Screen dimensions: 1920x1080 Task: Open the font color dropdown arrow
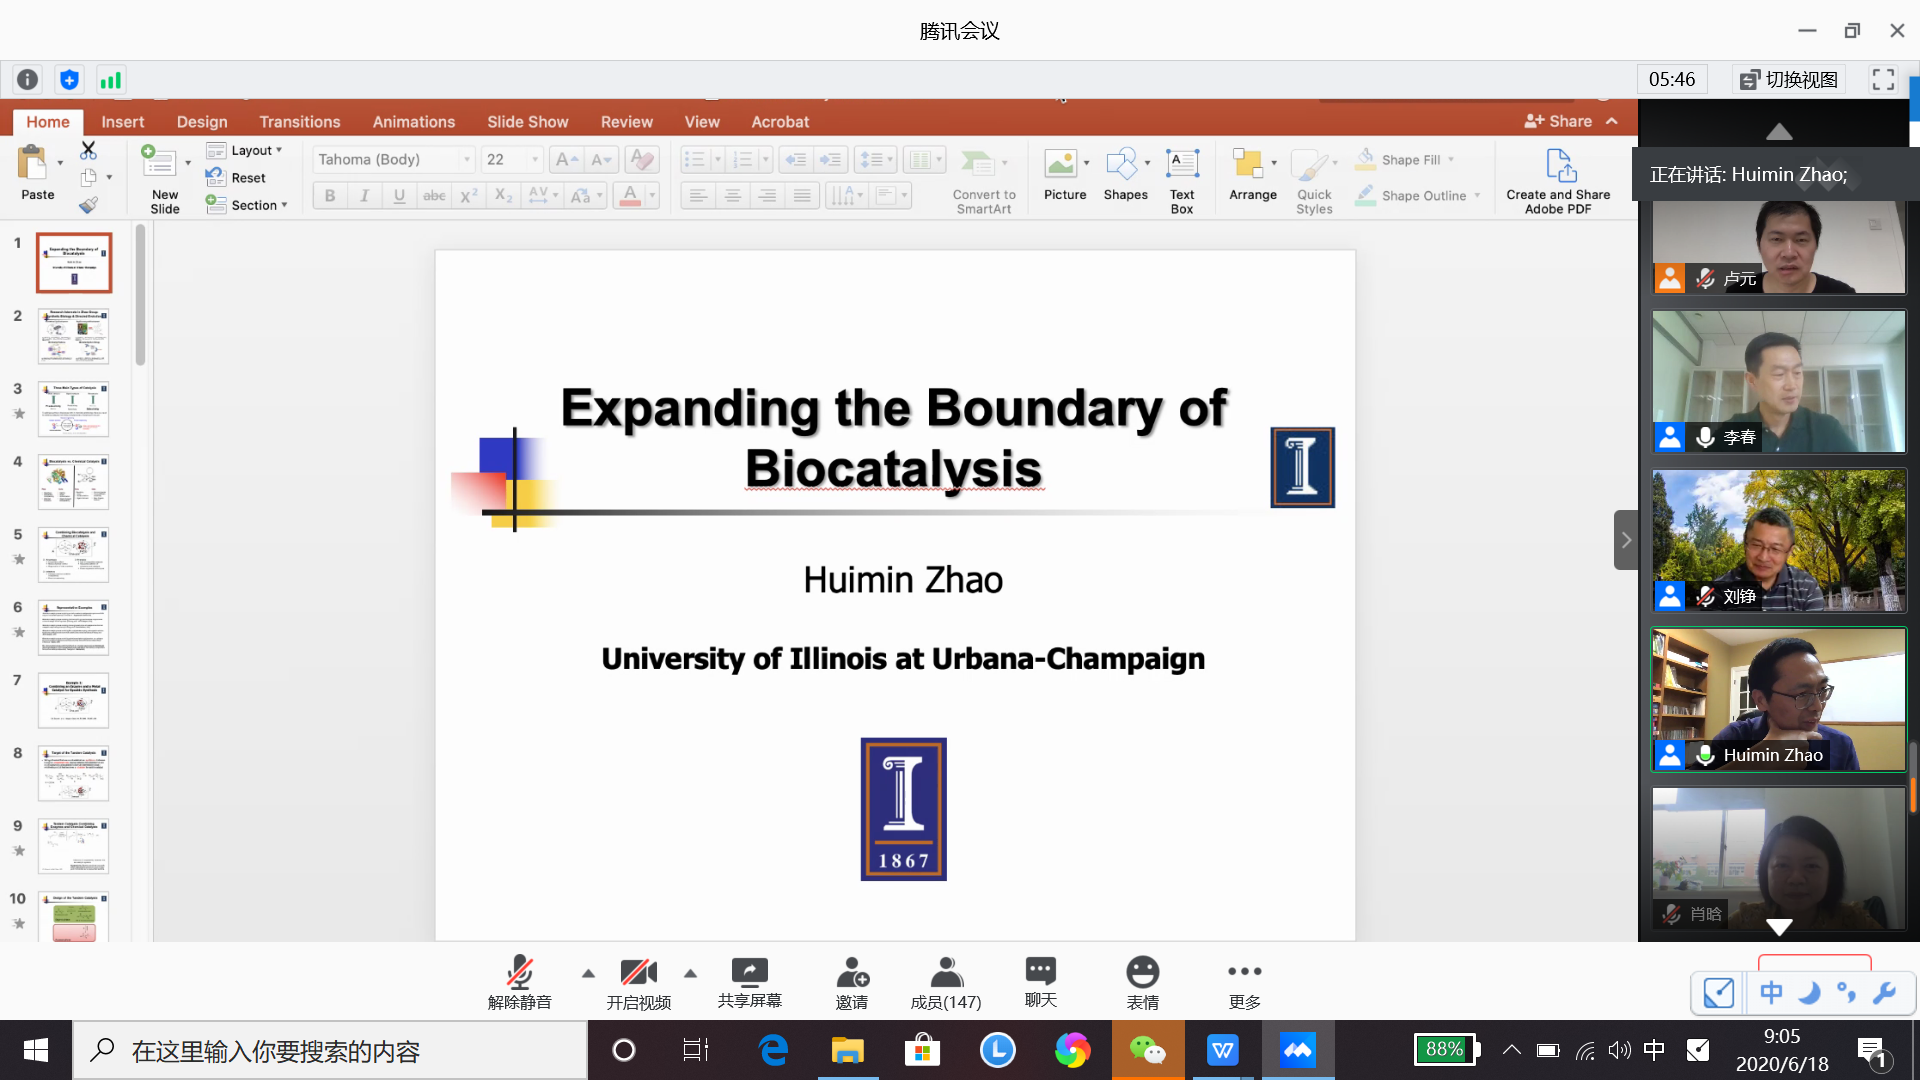coord(652,195)
